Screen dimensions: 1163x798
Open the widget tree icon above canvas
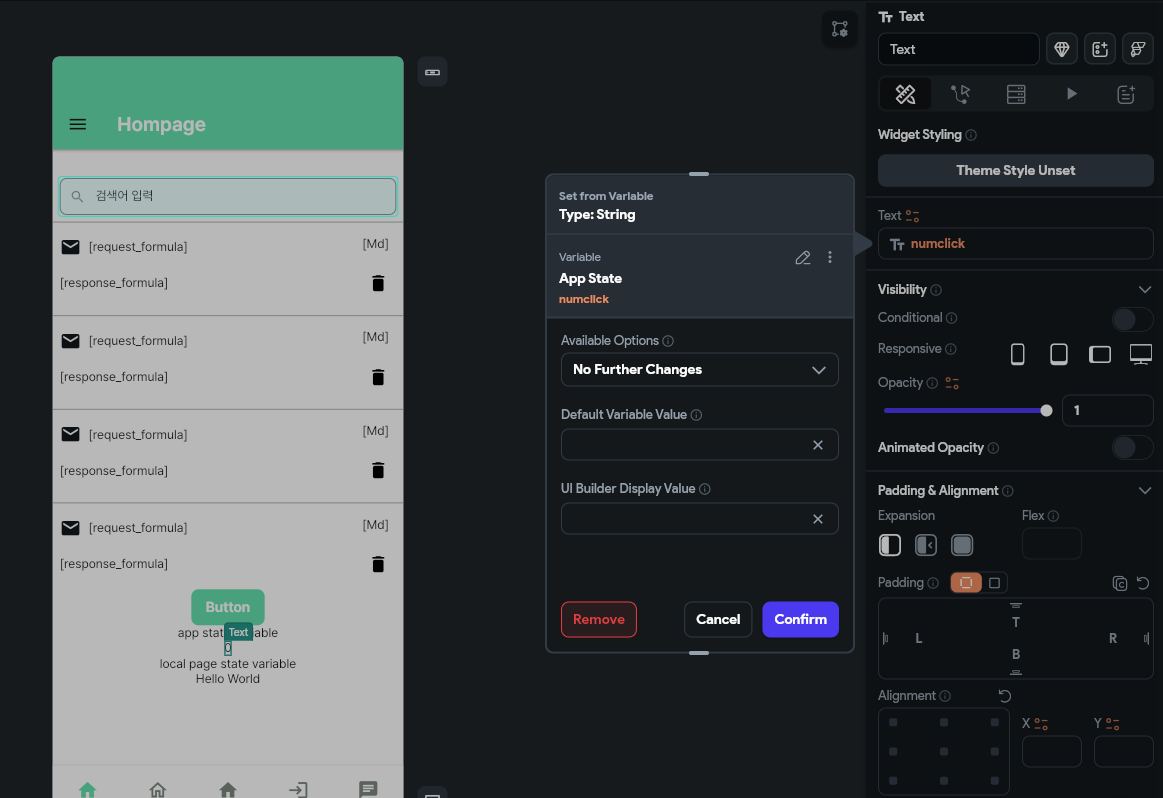(840, 29)
